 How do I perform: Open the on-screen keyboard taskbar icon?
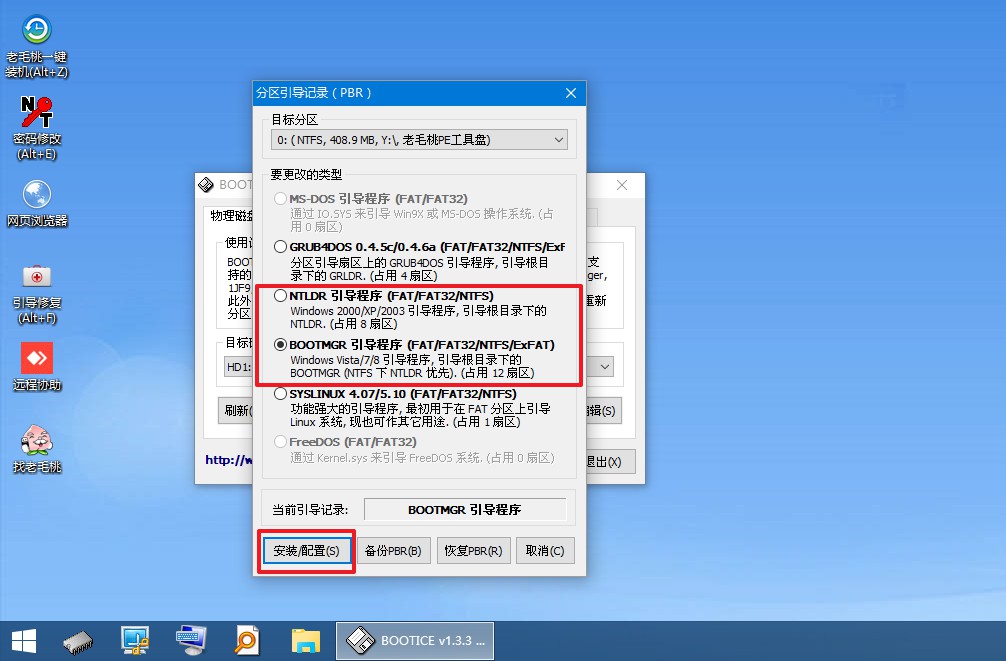pyautogui.click(x=191, y=640)
